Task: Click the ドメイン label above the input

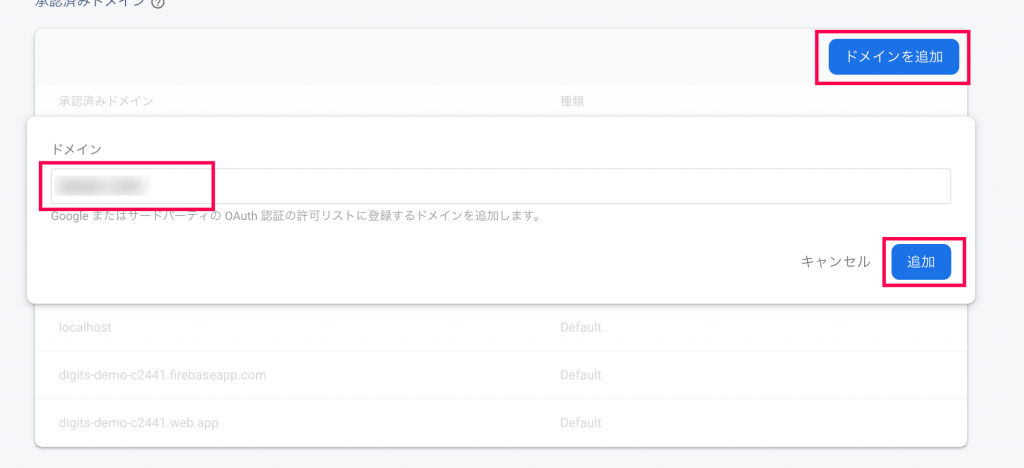Action: (76, 149)
